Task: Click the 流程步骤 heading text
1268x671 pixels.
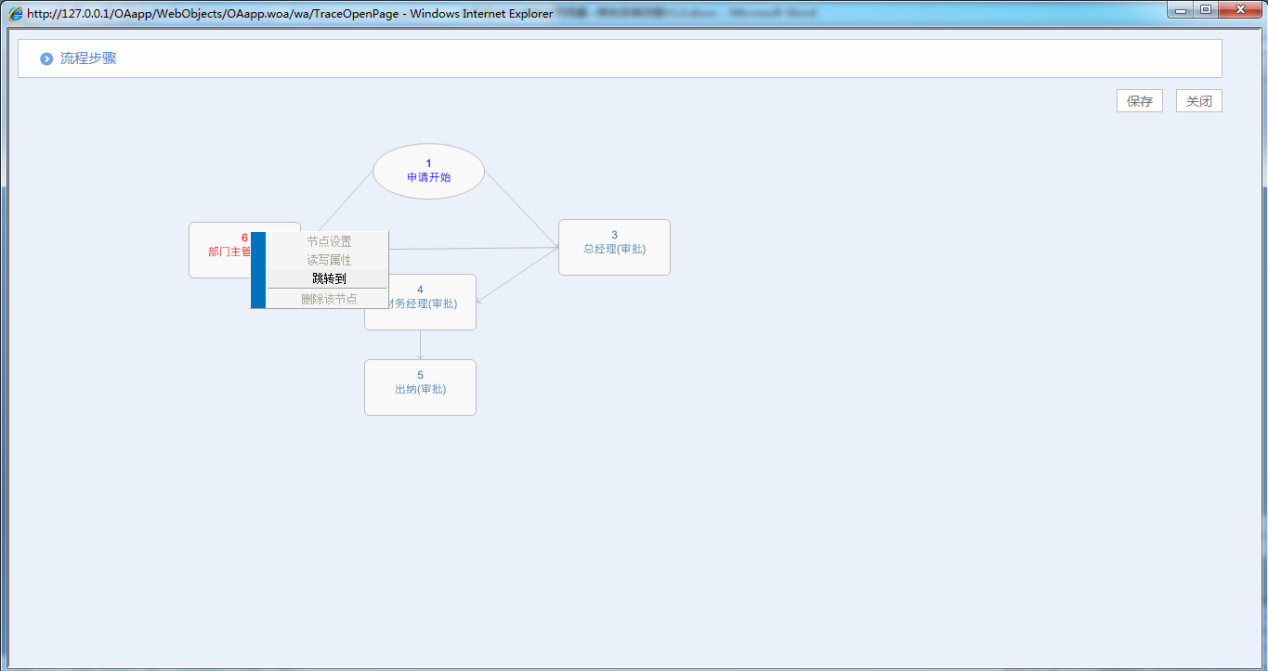Action: (88, 59)
